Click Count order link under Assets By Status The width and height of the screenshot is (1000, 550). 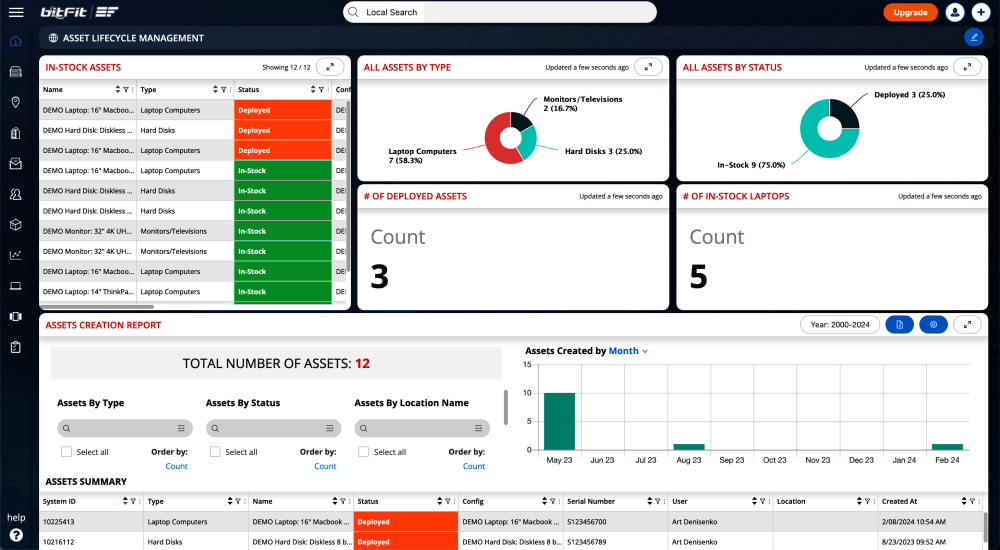(x=325, y=466)
